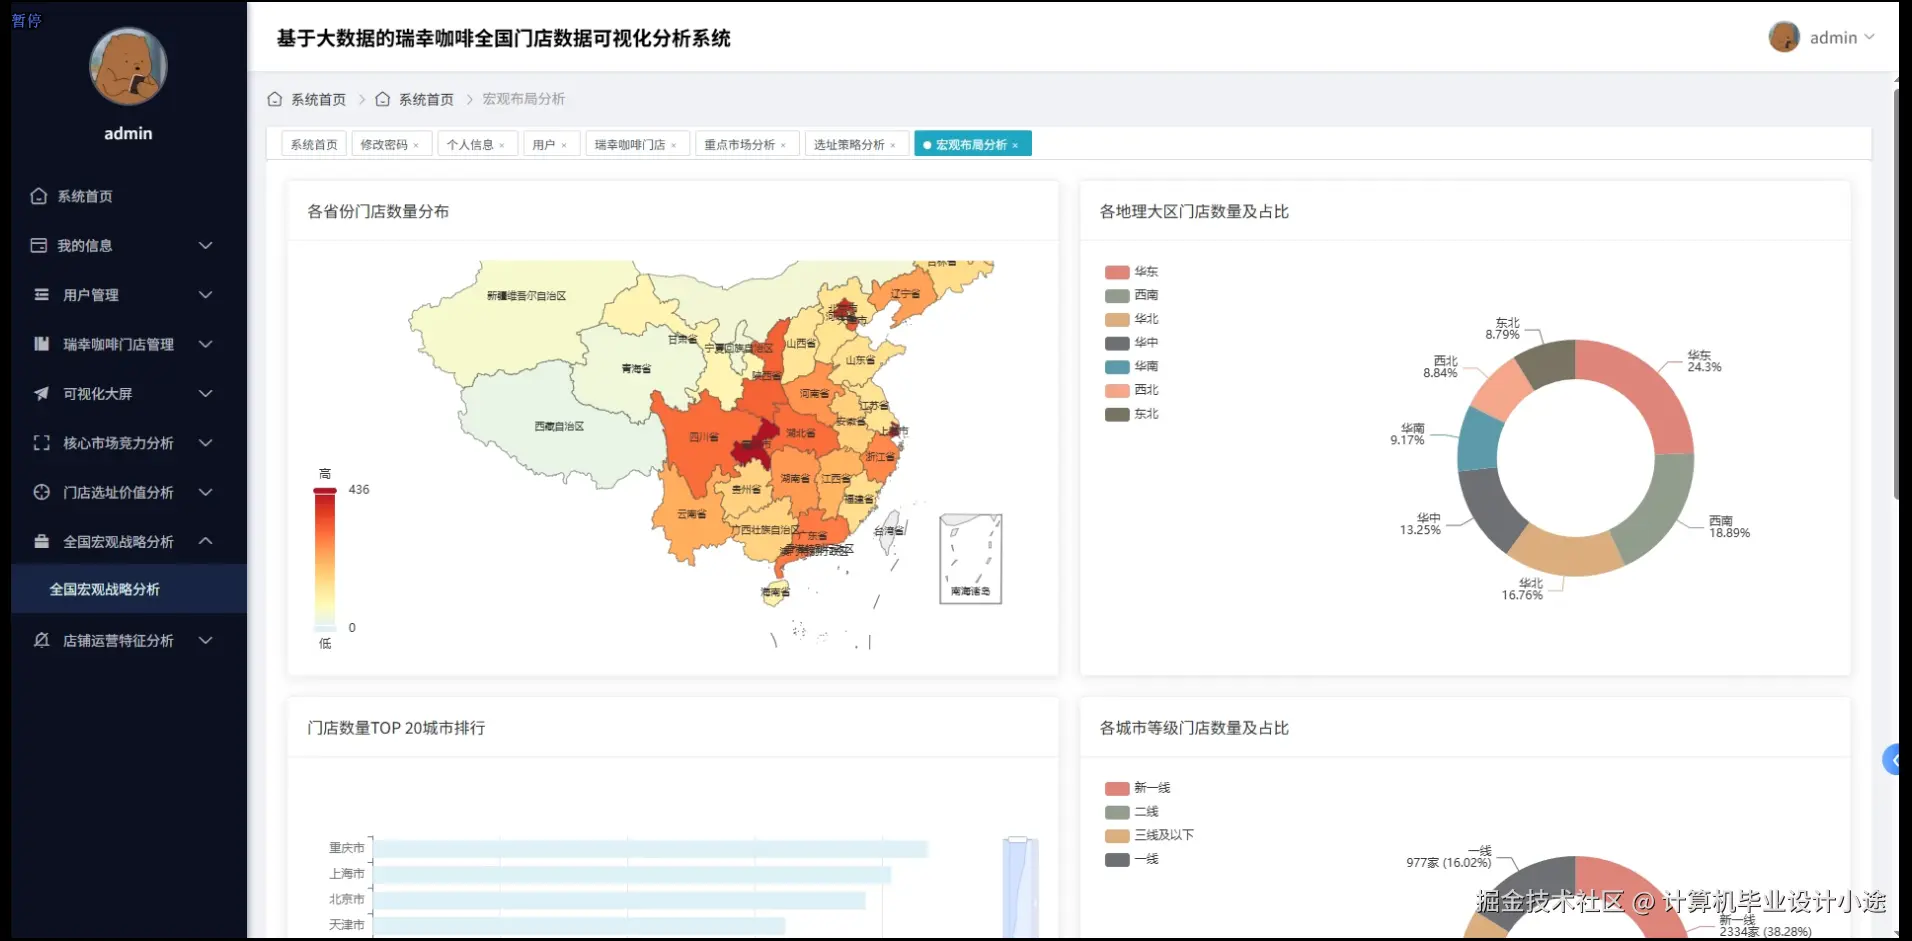Click the first breadcrumb home icon
Screen dimensions: 1912x941
tap(275, 99)
